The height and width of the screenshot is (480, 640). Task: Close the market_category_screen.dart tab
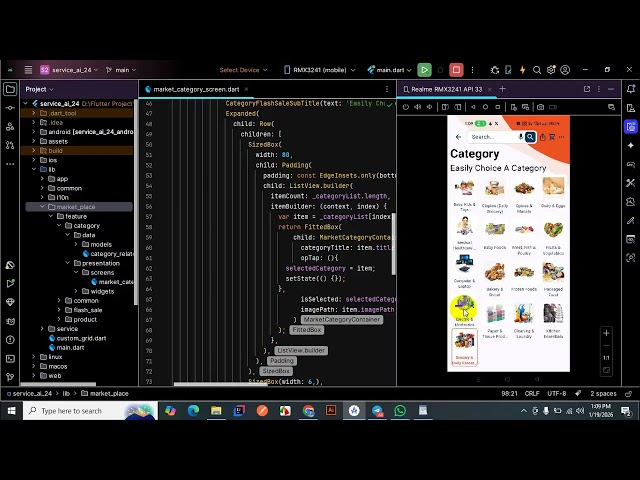(x=246, y=89)
